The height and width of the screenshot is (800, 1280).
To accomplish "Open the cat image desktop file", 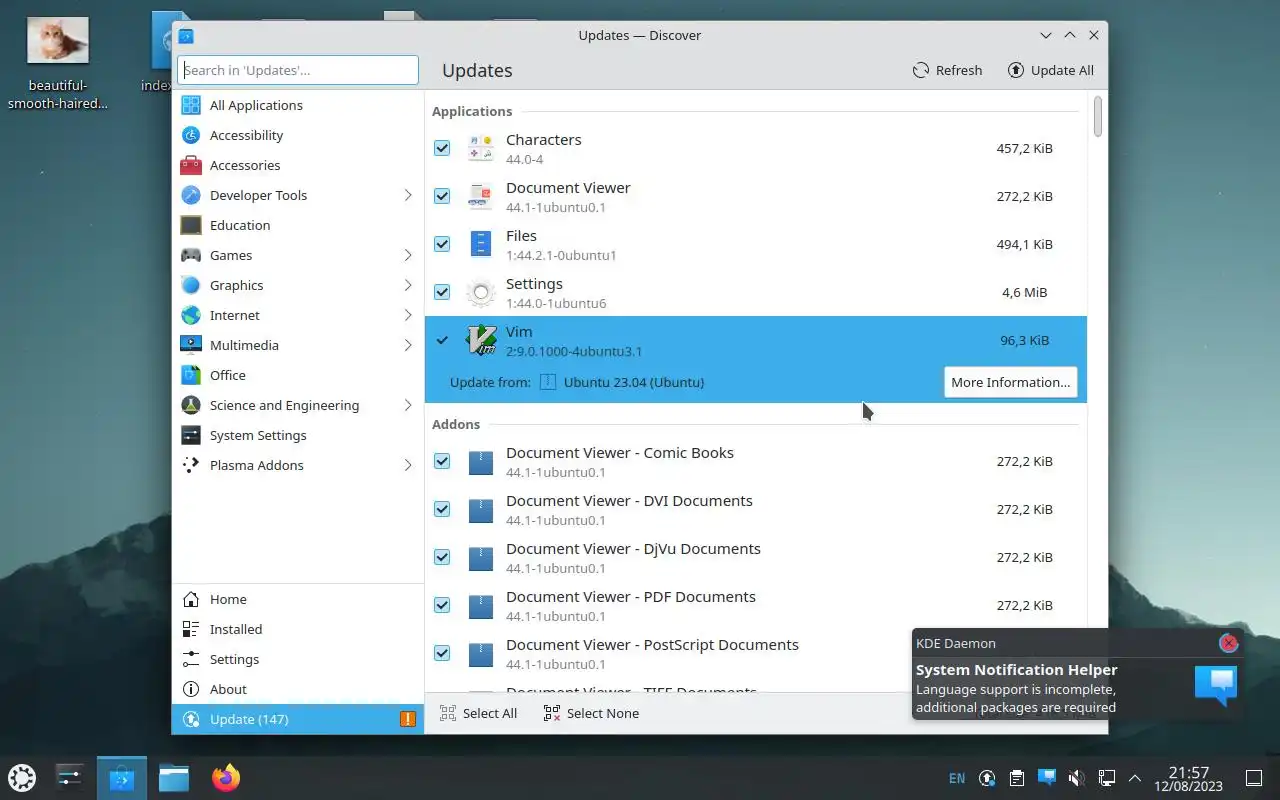I will (x=58, y=63).
